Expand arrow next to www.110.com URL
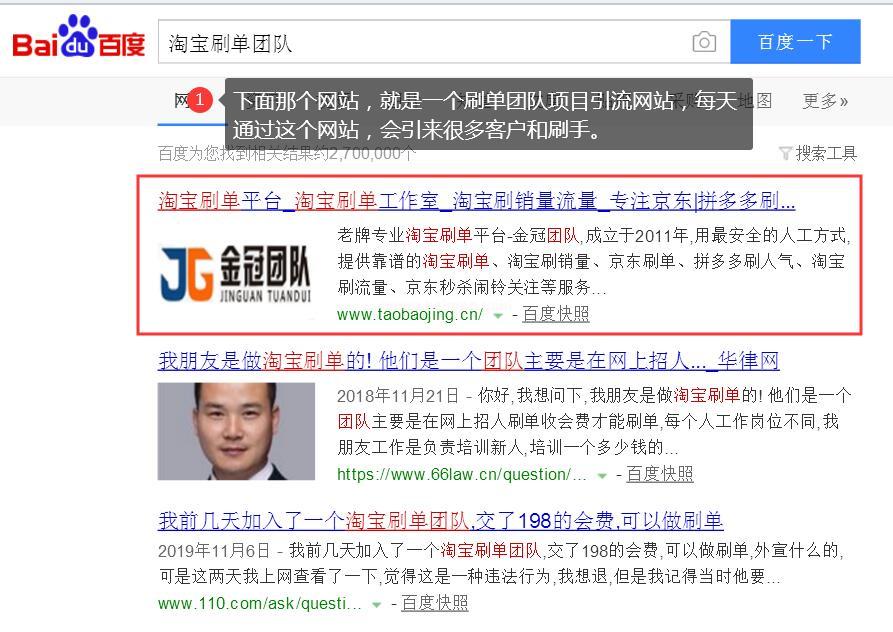Screen dimensions: 893x632 point(376,605)
